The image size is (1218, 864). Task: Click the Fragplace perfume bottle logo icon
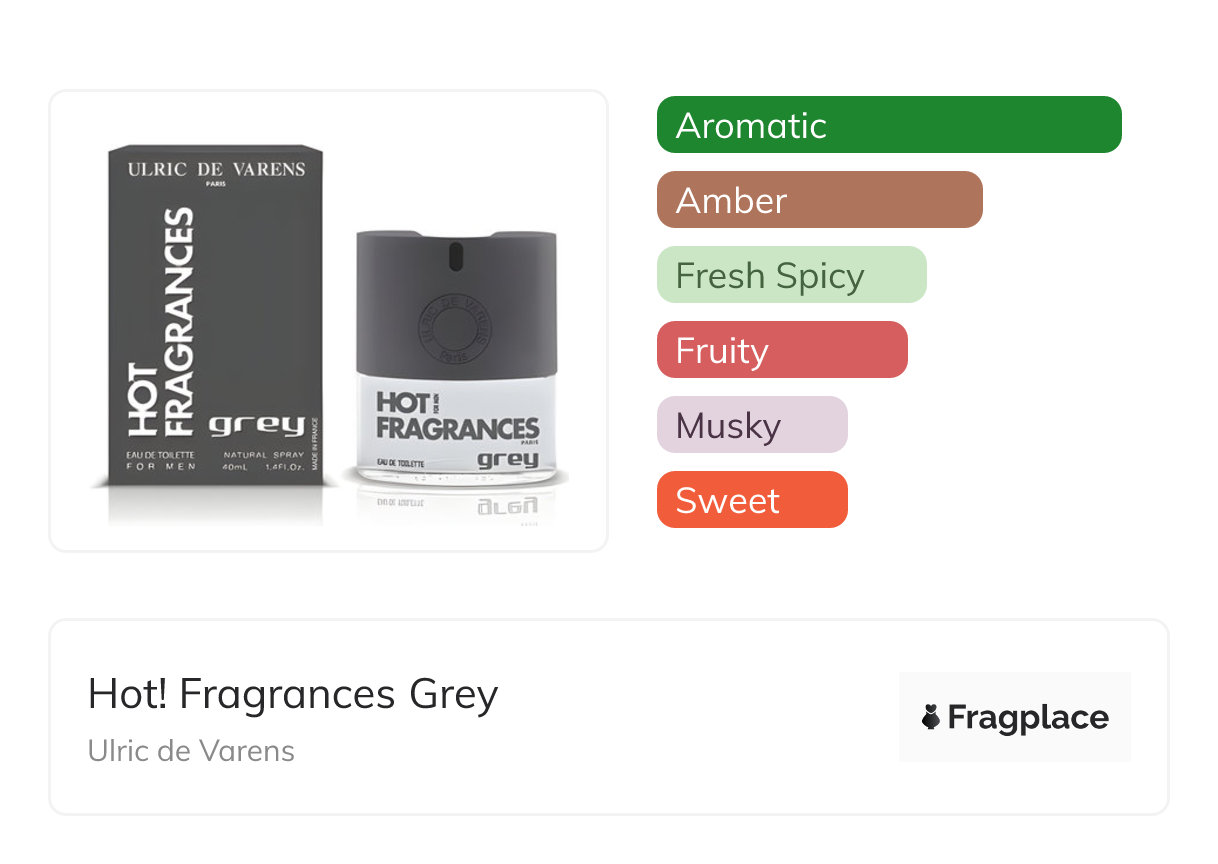[931, 717]
